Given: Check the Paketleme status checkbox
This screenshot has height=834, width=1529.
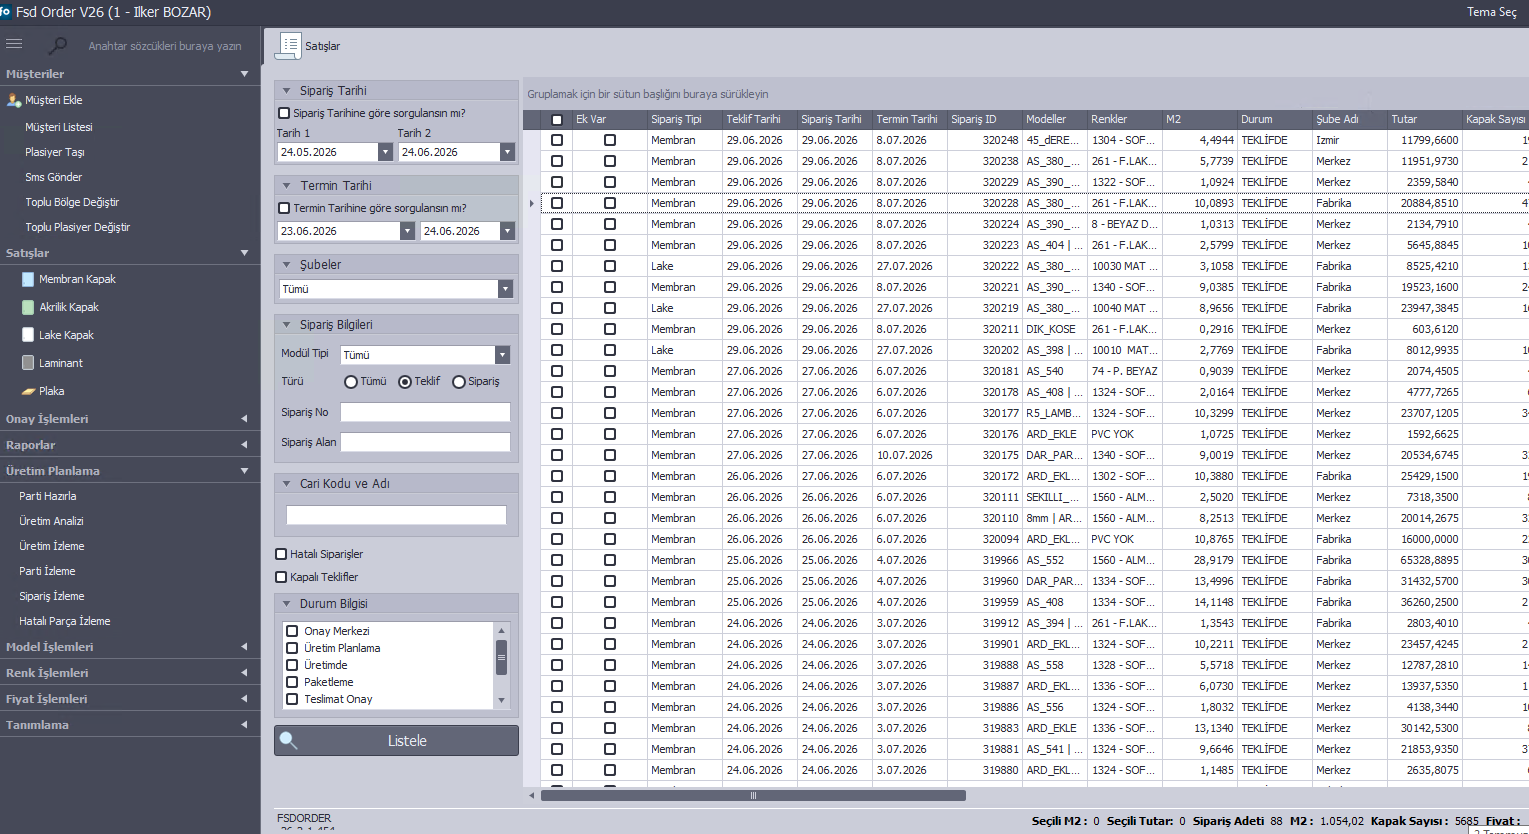Looking at the screenshot, I should (292, 682).
